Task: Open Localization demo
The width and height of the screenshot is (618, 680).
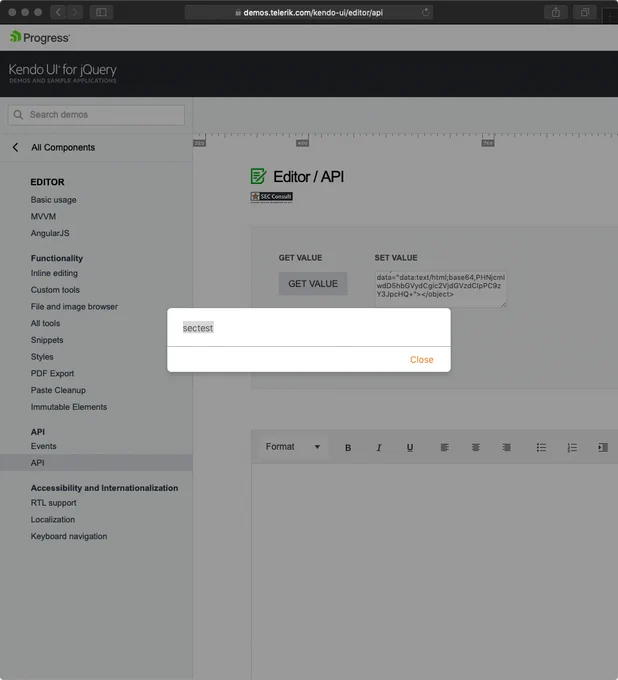Action: pos(53,520)
